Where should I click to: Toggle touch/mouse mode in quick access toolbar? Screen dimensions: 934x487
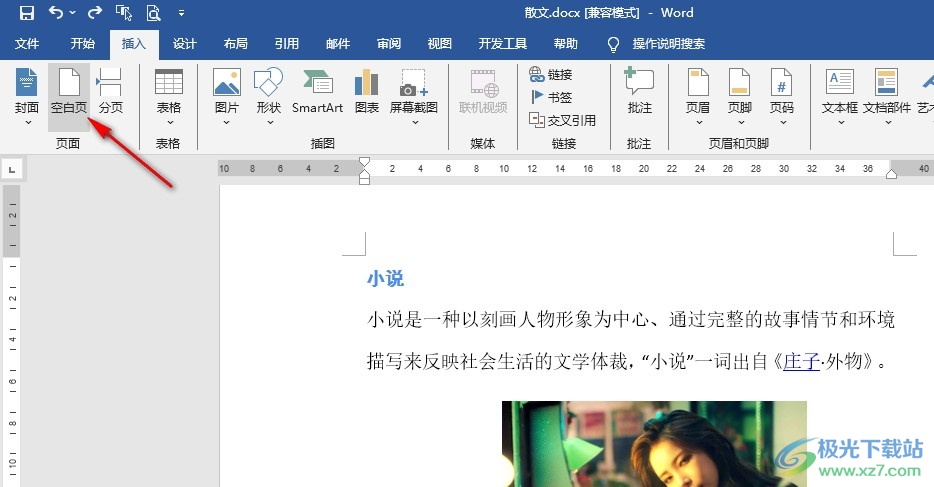[x=124, y=13]
